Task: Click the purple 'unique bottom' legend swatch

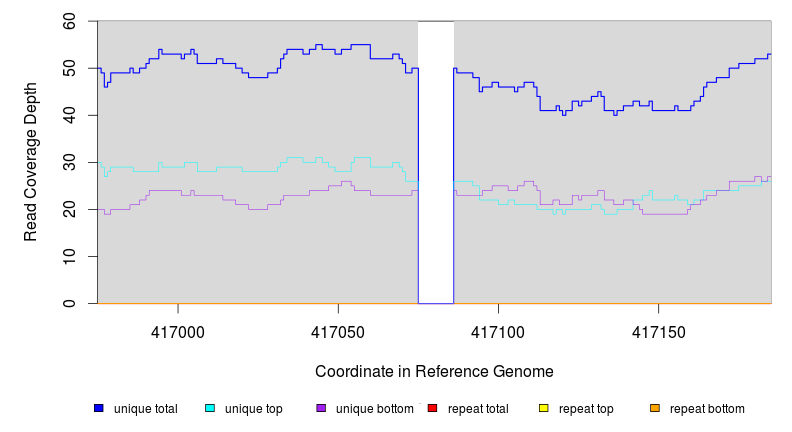Action: pos(321,408)
